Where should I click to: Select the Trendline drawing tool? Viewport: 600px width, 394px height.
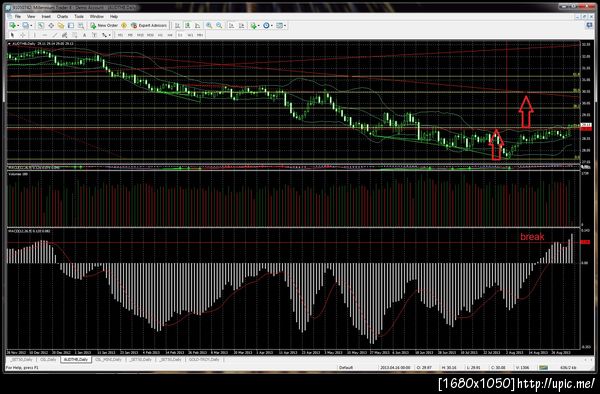[x=55, y=35]
